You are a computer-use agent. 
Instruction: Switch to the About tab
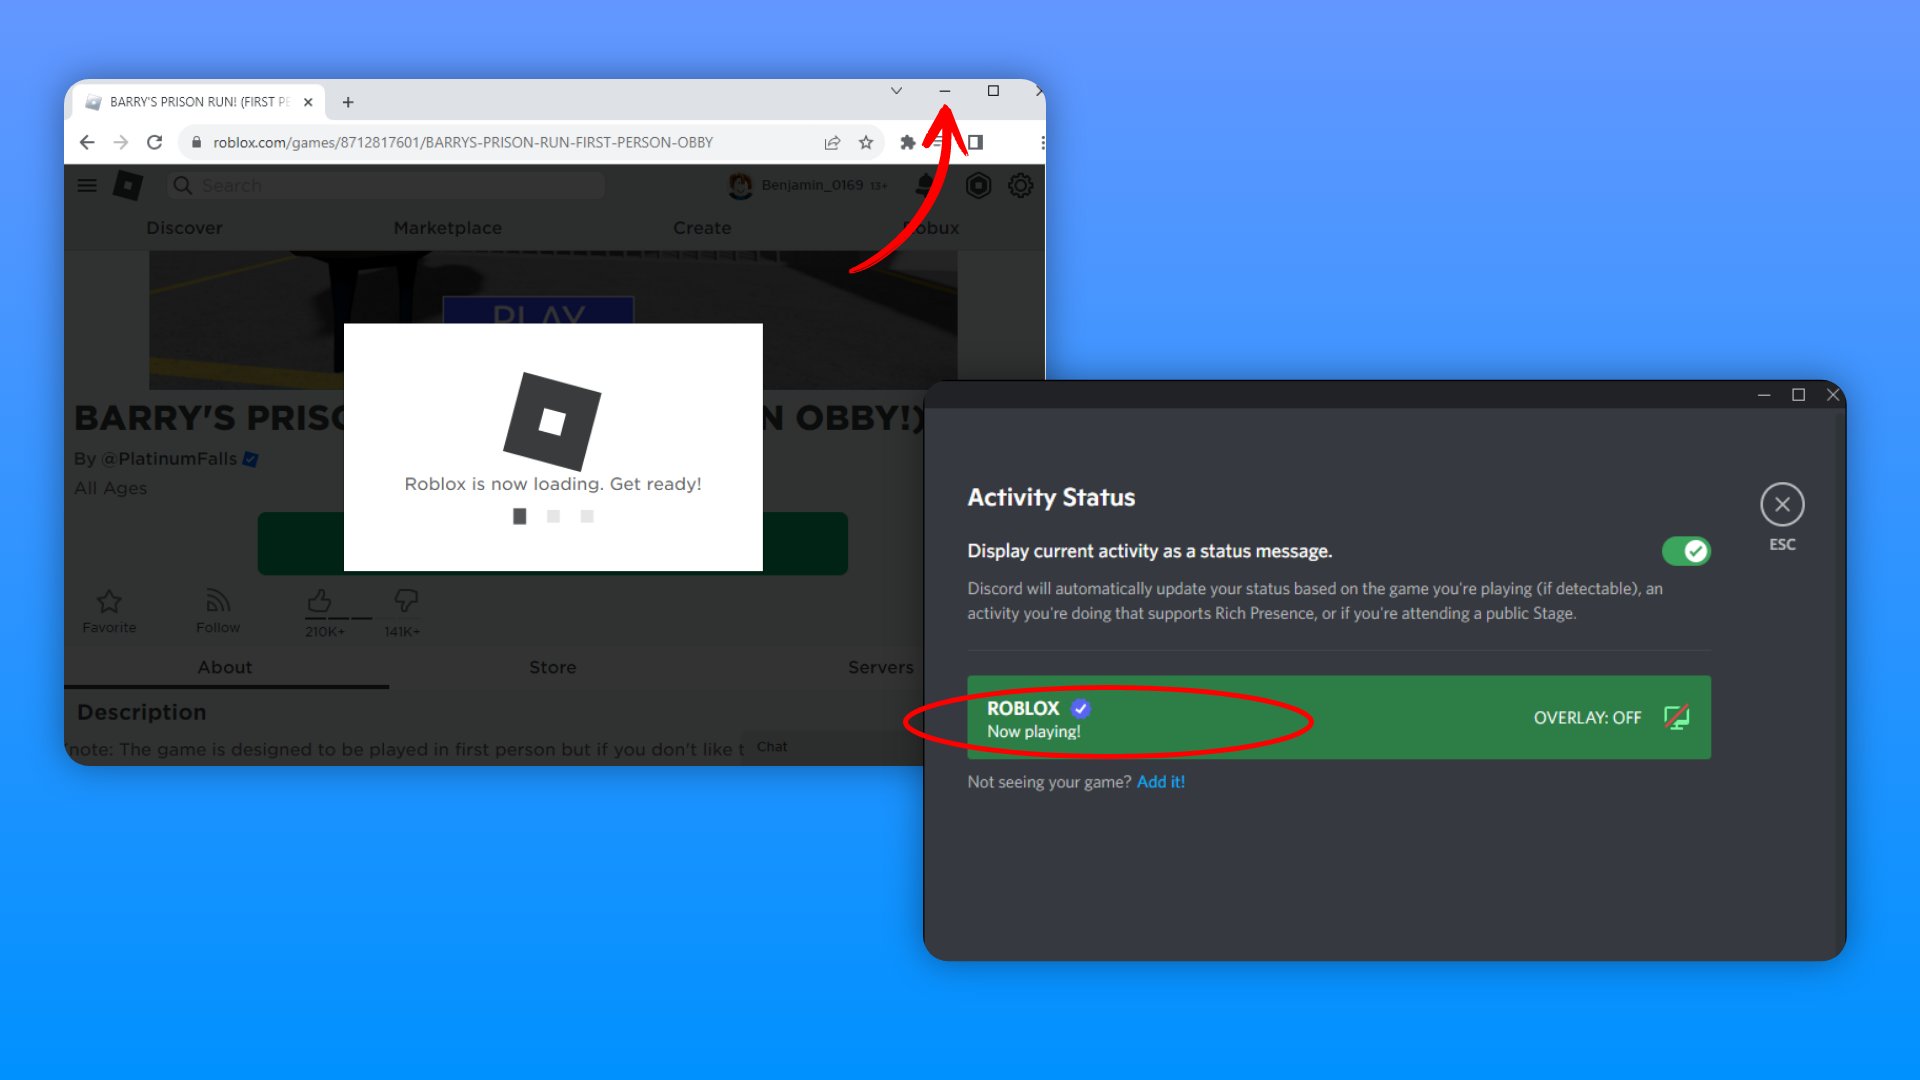(225, 667)
